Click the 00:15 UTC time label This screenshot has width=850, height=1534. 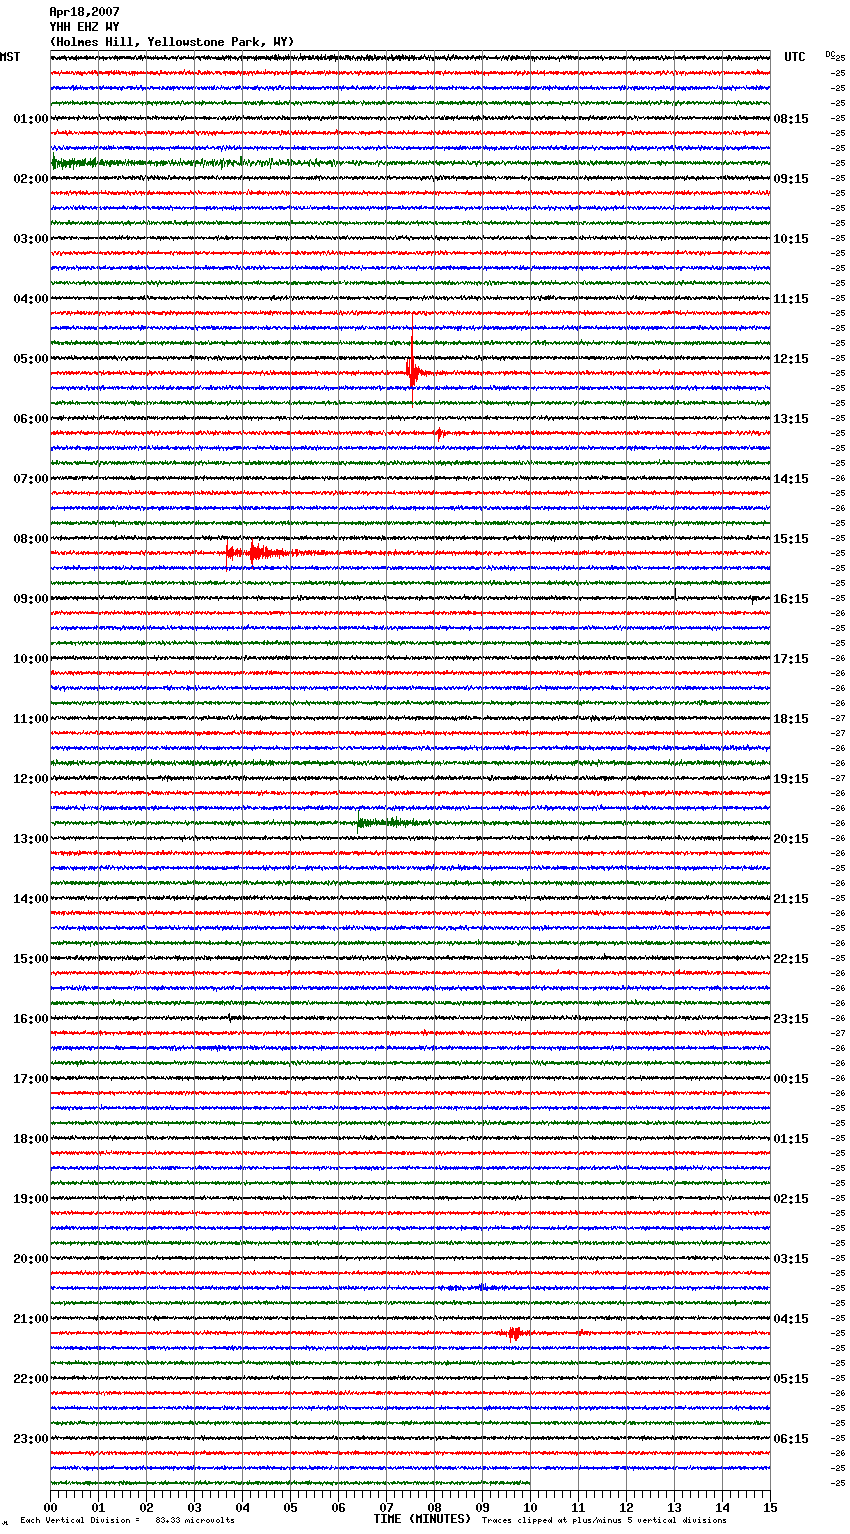pos(791,1079)
